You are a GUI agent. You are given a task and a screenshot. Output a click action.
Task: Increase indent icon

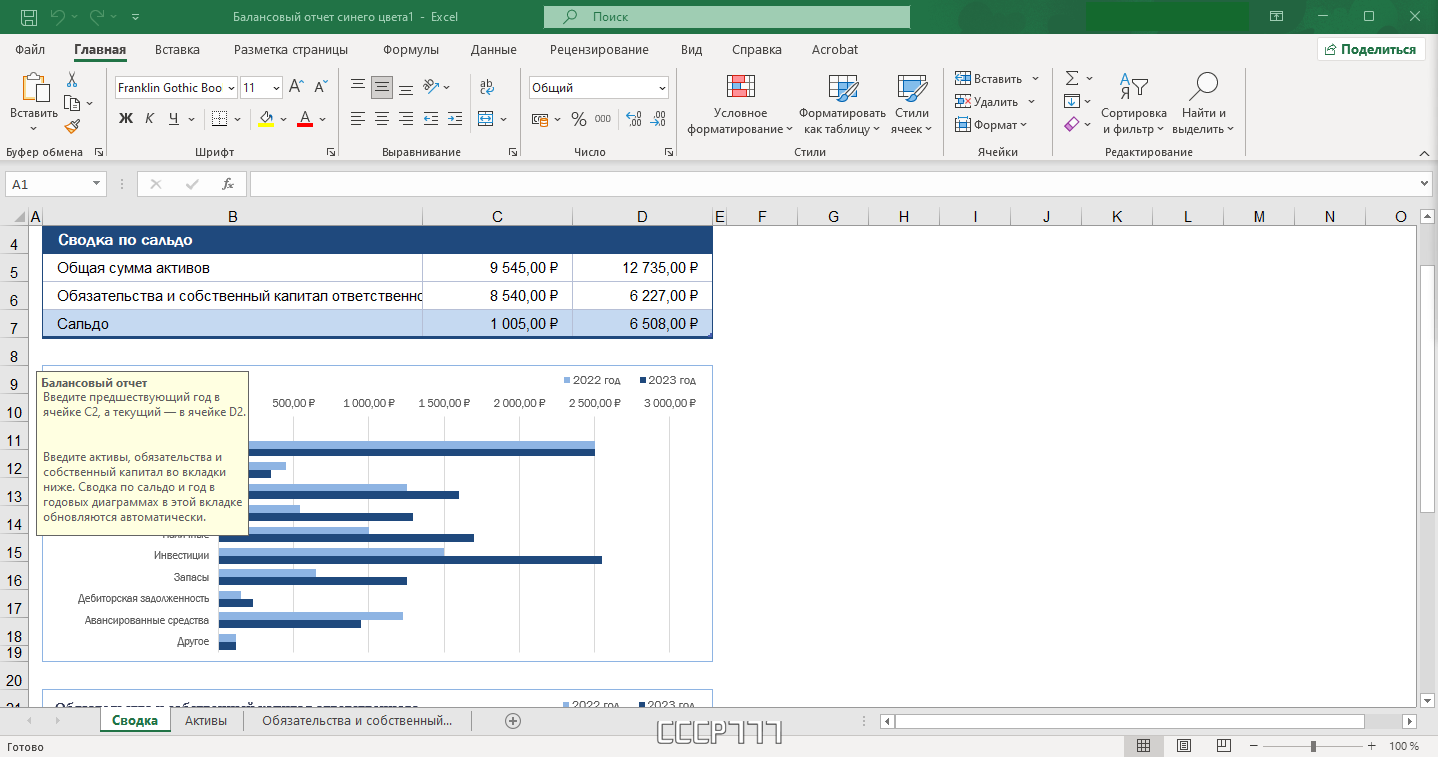(455, 119)
